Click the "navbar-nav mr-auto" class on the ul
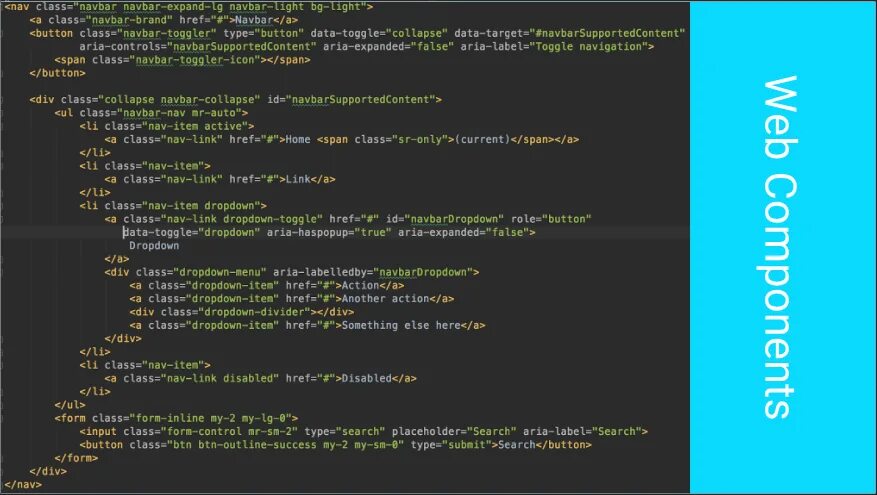Screen dimensions: 877x495 (x=179, y=113)
